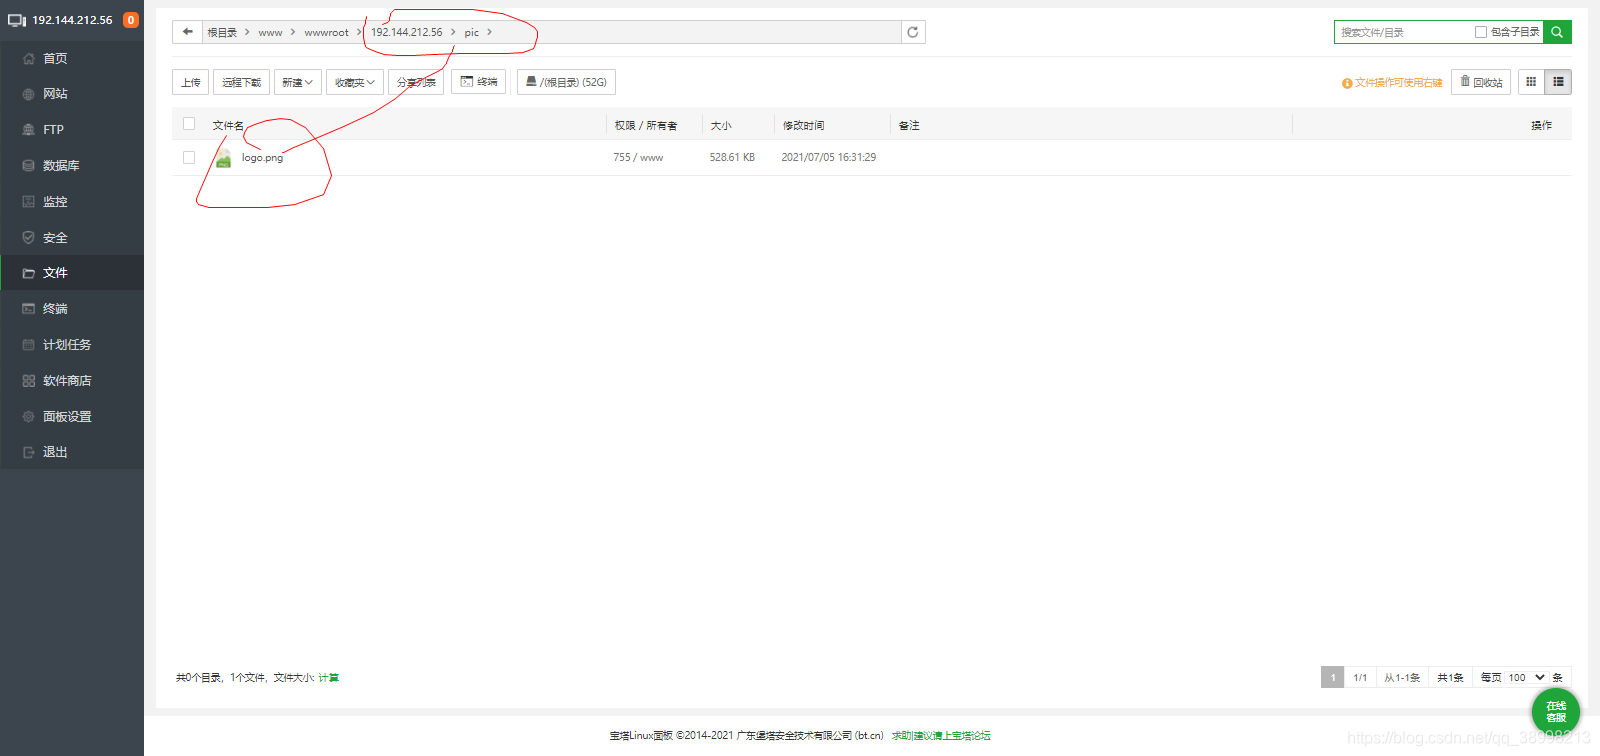Click the pic breadcrumb segment
1600x756 pixels.
(x=471, y=33)
